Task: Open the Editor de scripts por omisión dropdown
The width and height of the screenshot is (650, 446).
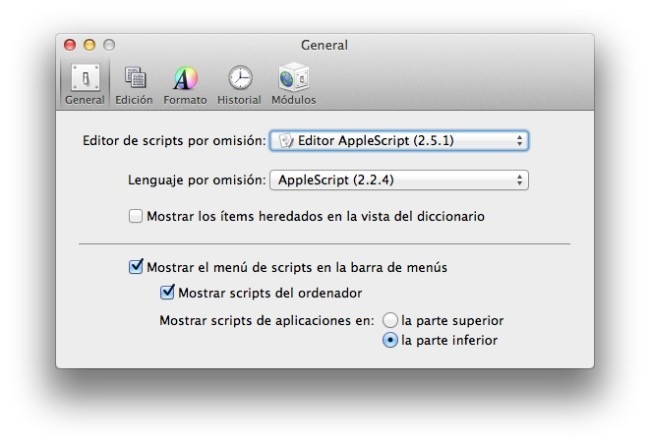Action: click(398, 141)
